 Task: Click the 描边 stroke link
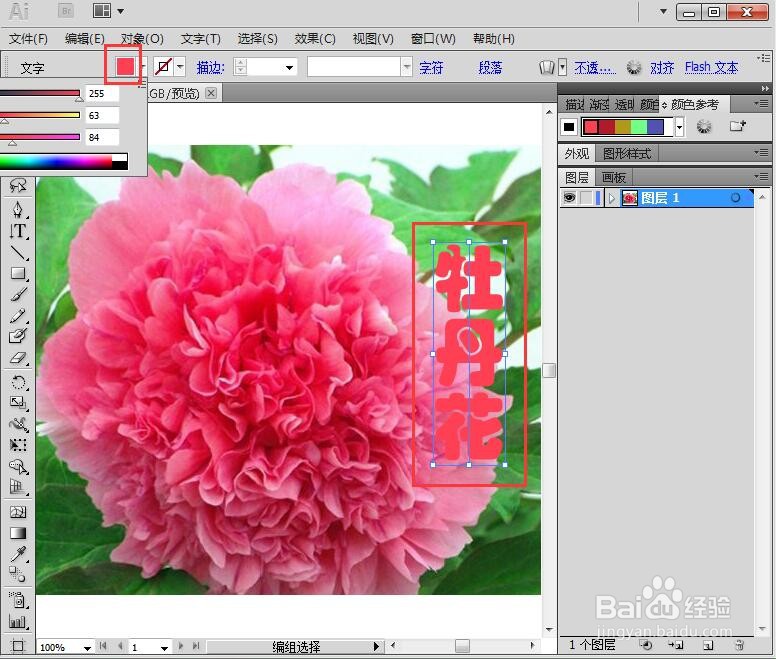pyautogui.click(x=211, y=67)
